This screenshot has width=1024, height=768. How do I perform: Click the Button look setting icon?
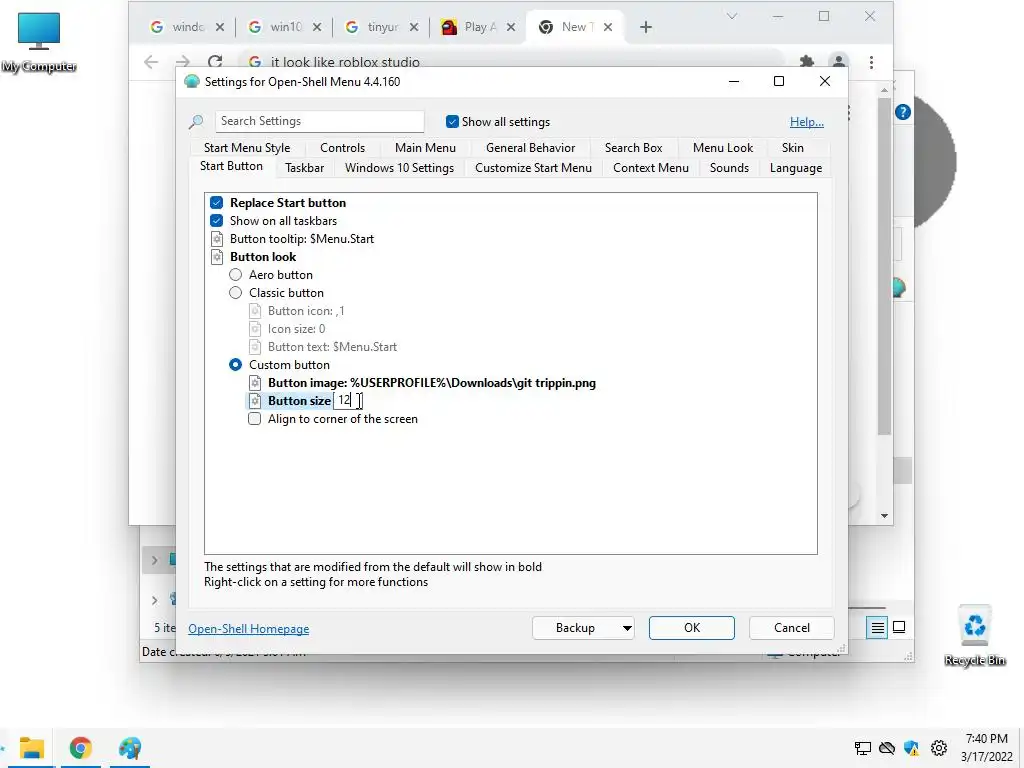[x=217, y=257]
